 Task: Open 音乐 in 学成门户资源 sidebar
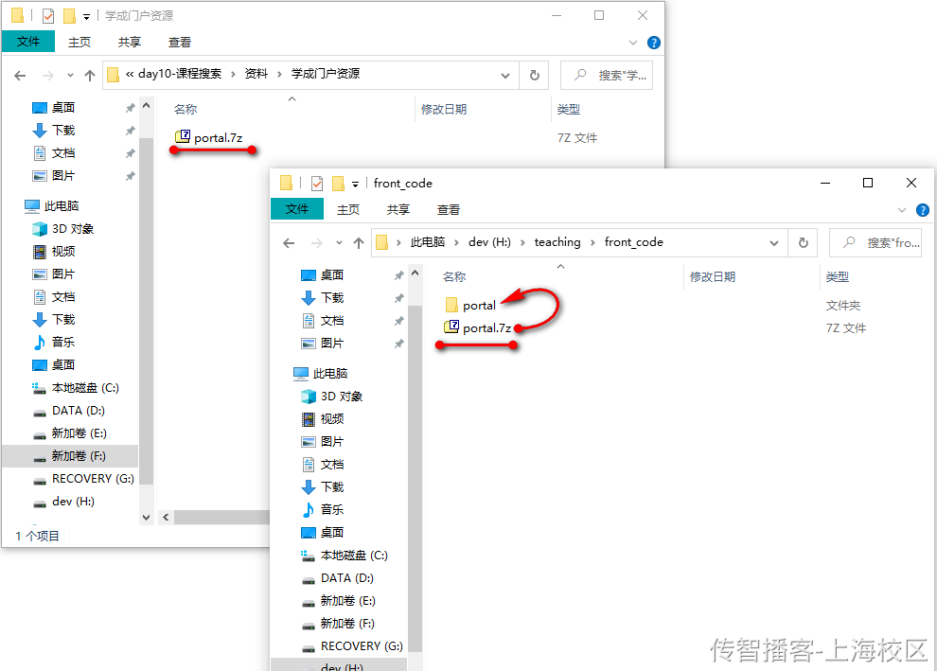tap(54, 342)
